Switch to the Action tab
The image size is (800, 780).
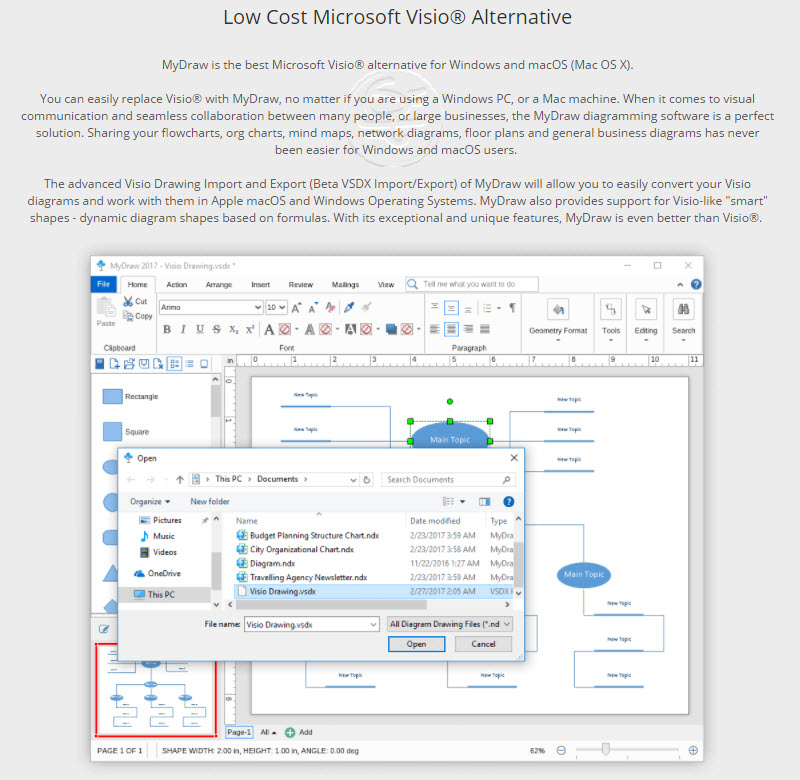coord(177,285)
